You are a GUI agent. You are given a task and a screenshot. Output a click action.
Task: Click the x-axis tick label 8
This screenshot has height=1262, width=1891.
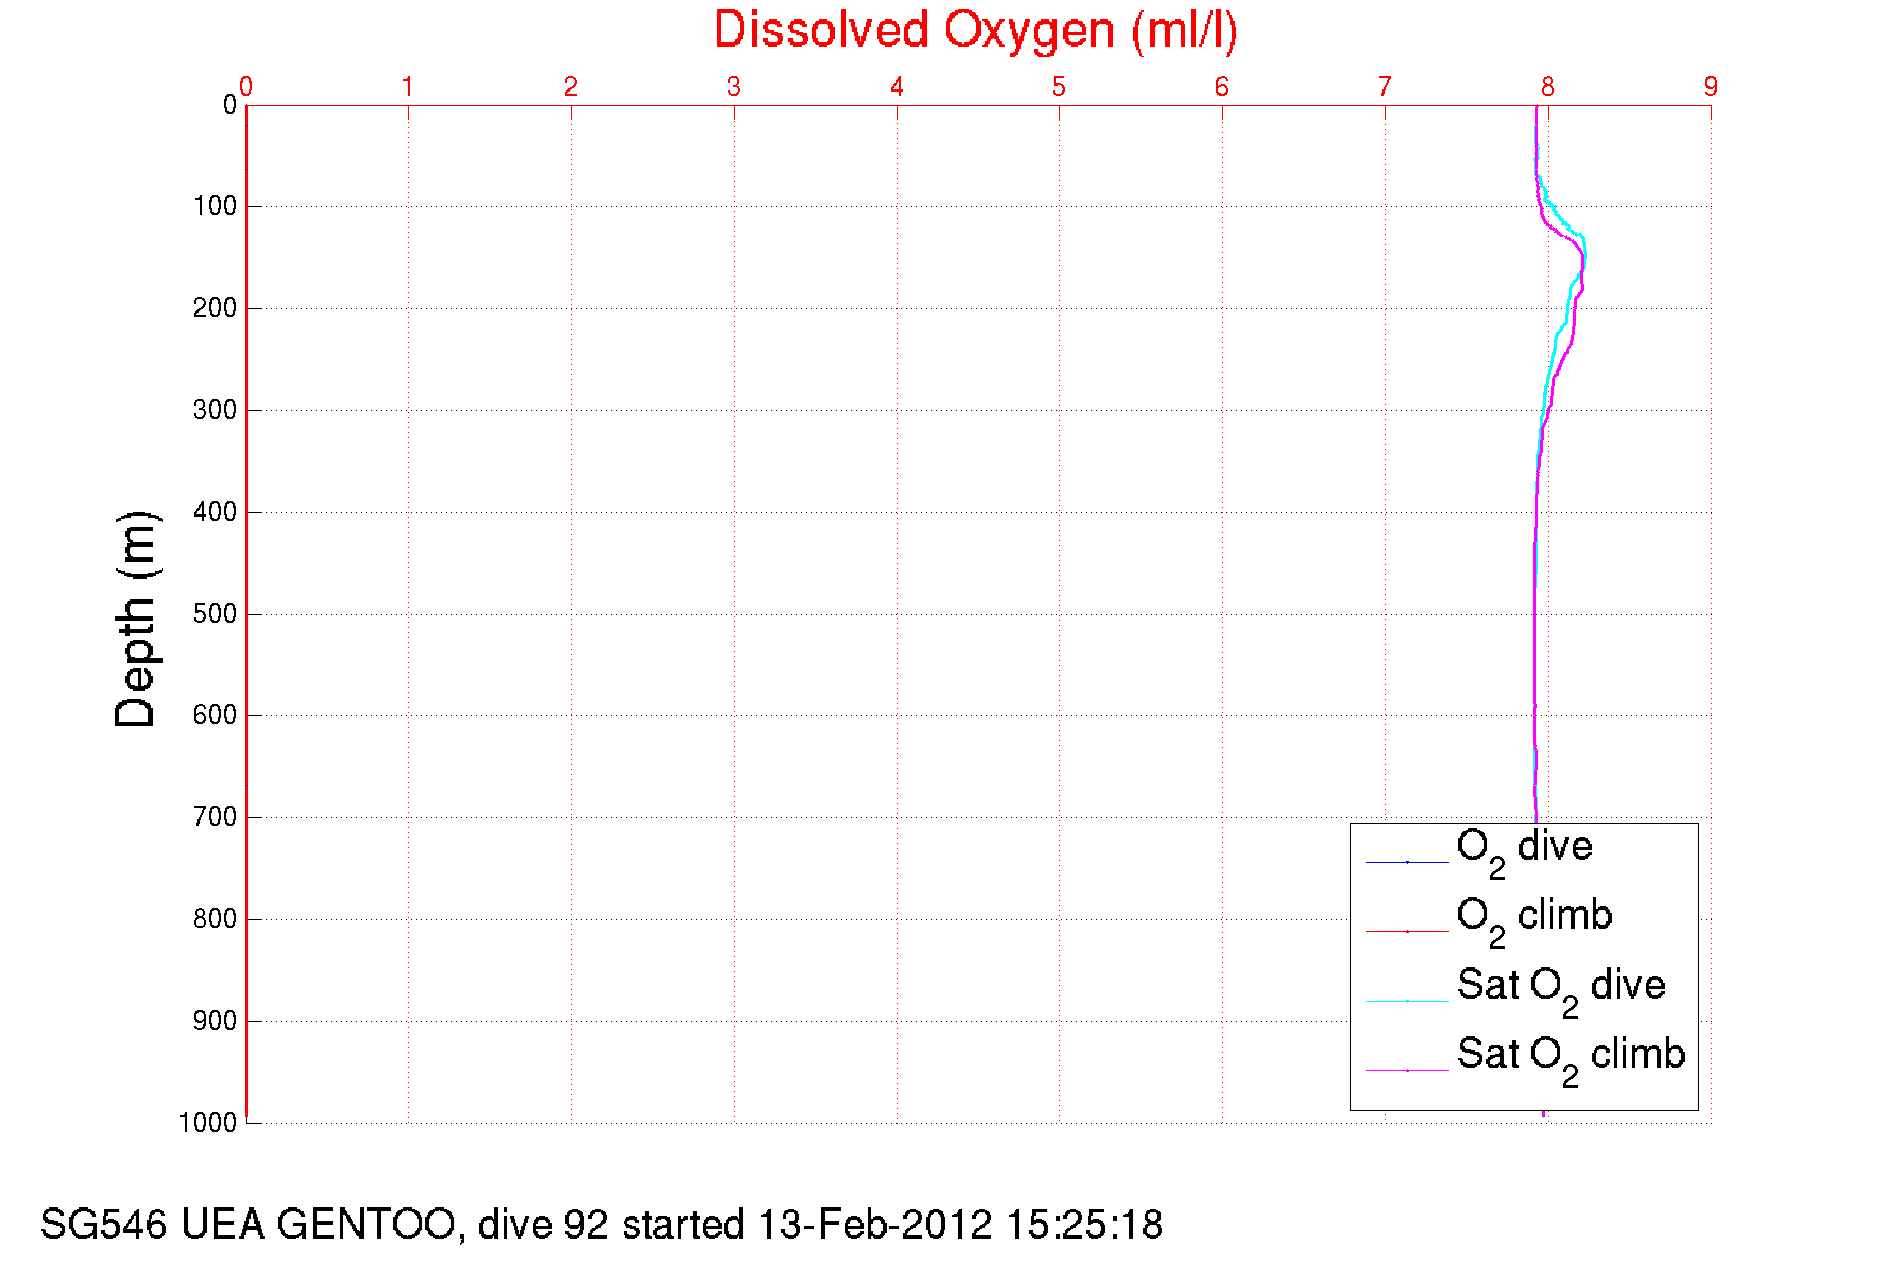tap(1548, 87)
